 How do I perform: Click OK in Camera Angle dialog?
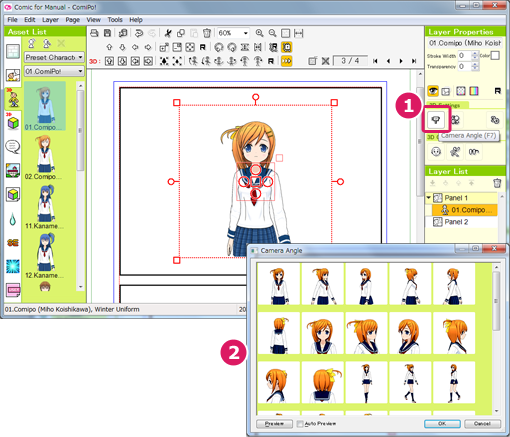pos(442,424)
